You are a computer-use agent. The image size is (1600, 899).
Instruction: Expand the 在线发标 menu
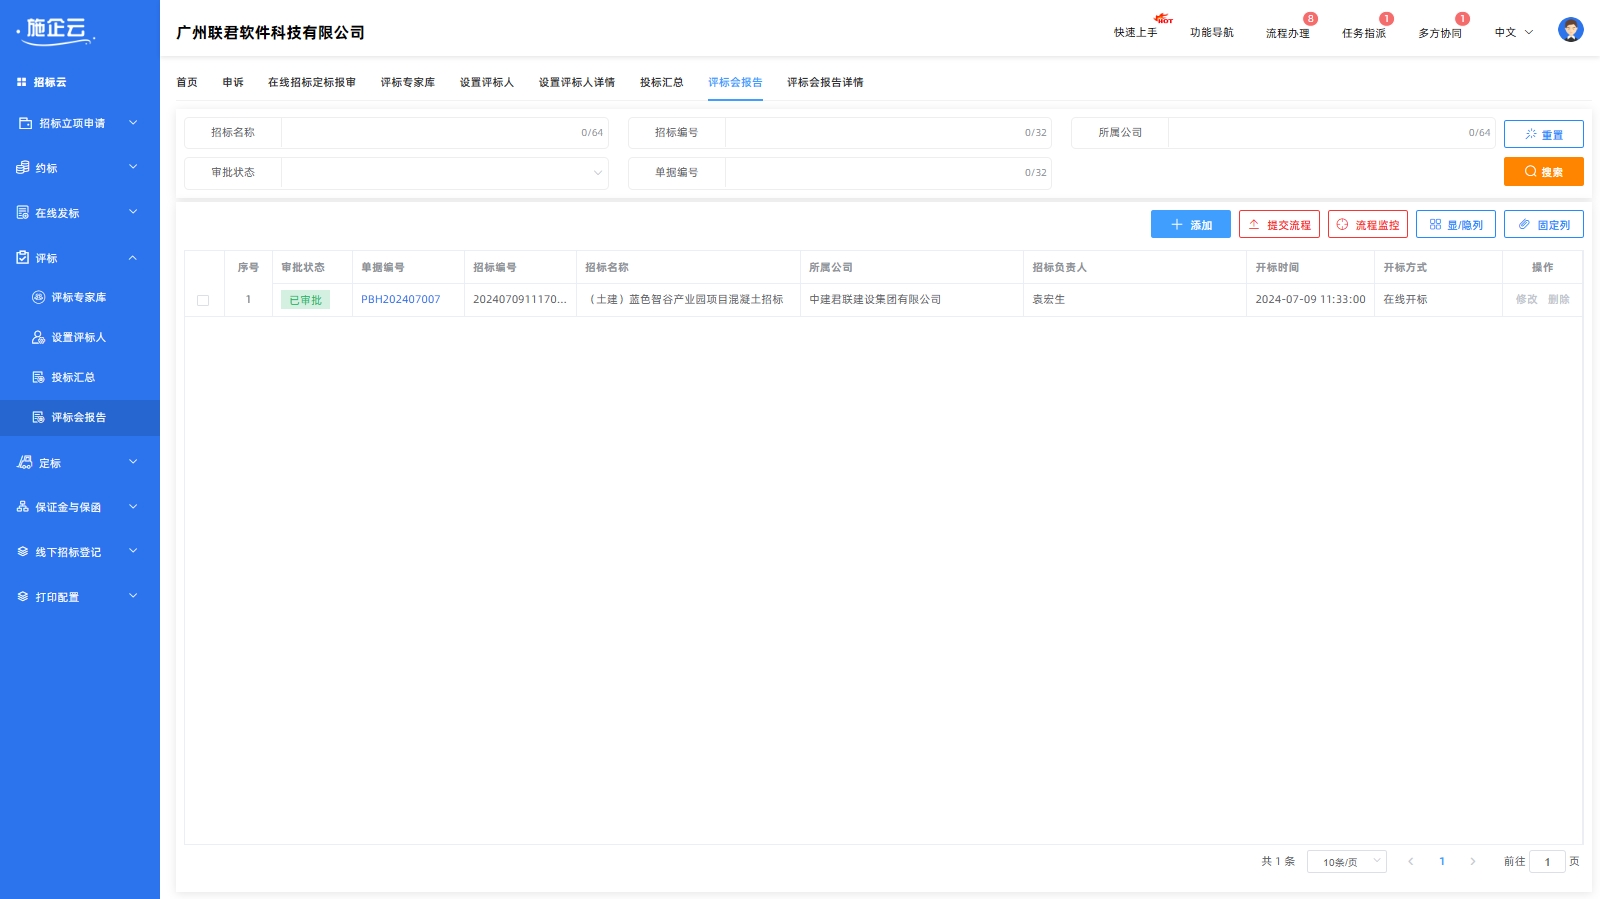click(133, 212)
